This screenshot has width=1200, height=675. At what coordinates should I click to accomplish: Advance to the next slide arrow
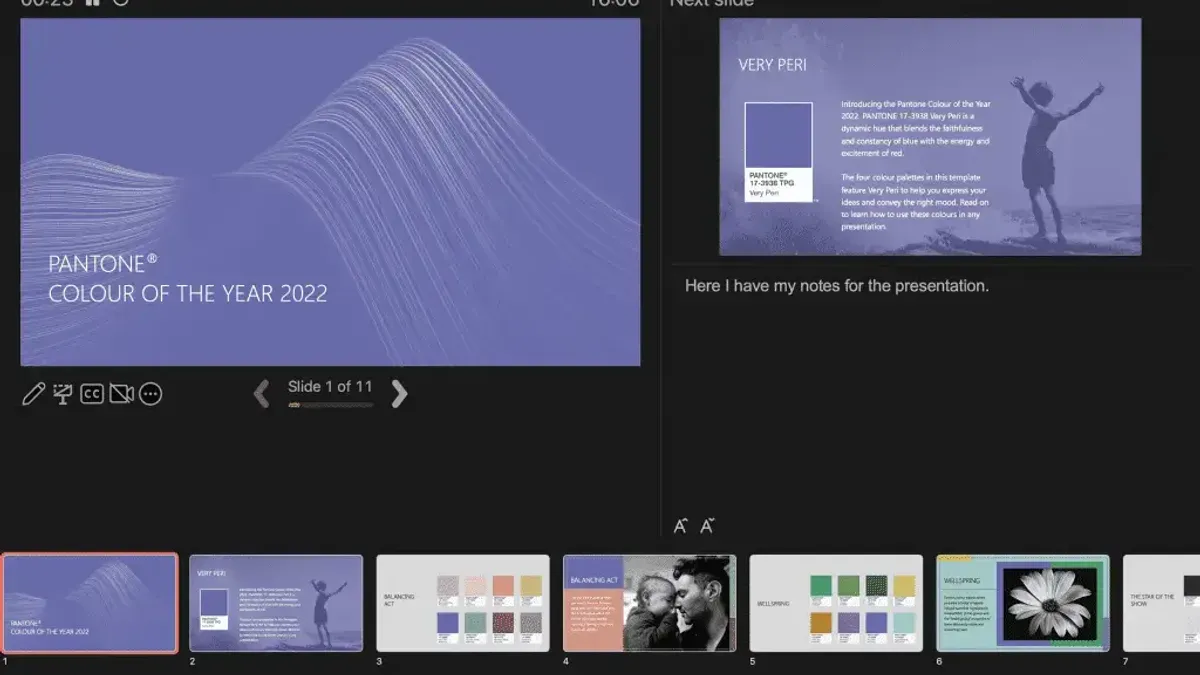click(x=399, y=394)
